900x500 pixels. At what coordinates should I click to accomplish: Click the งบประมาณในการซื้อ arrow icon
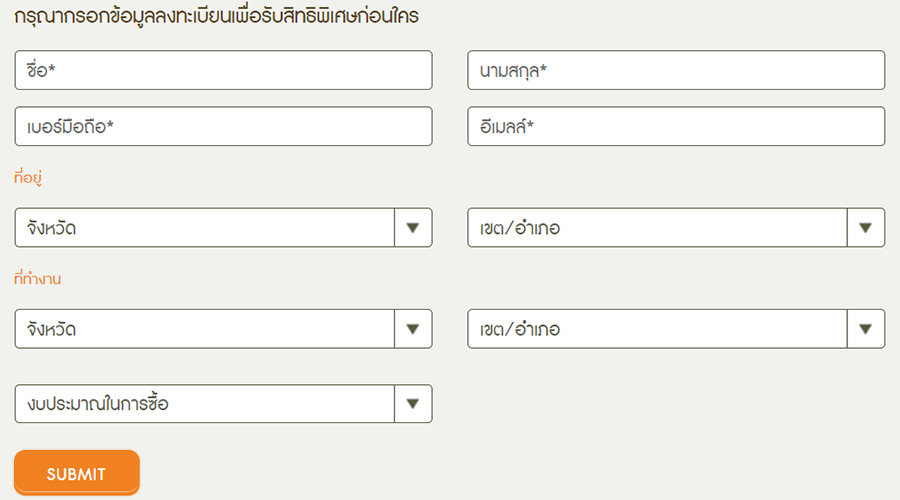[412, 404]
